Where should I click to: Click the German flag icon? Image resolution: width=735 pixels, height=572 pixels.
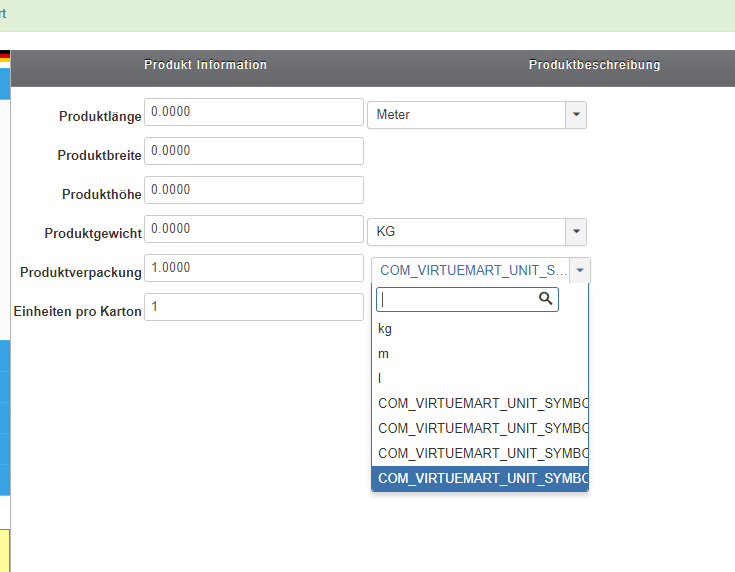click(5, 56)
